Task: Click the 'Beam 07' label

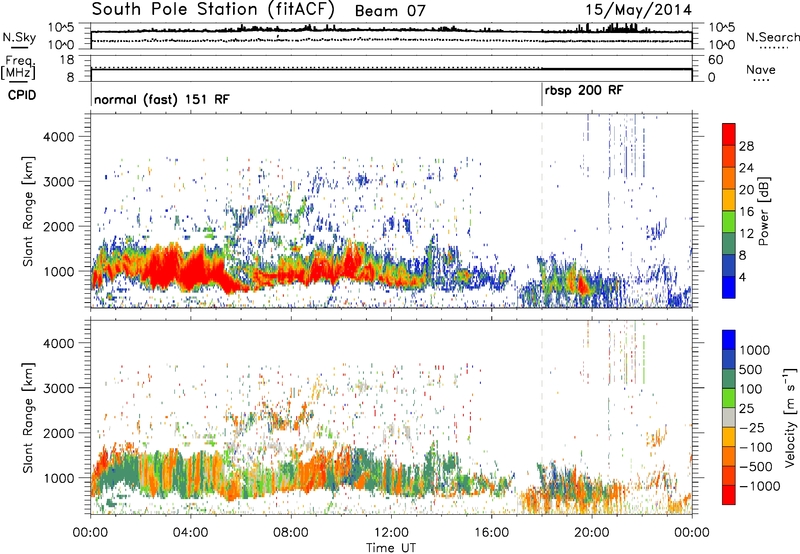Action: click(x=390, y=11)
